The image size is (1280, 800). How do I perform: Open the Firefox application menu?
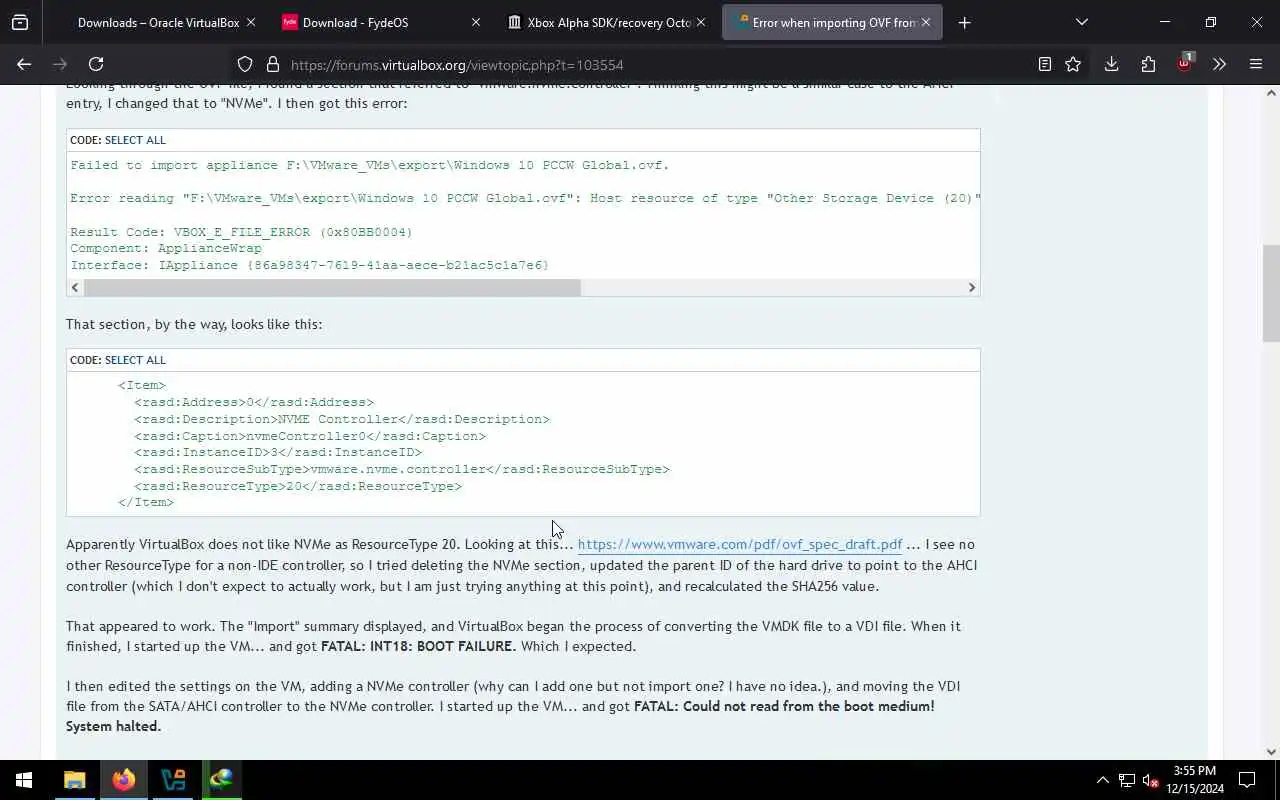tap(1256, 64)
